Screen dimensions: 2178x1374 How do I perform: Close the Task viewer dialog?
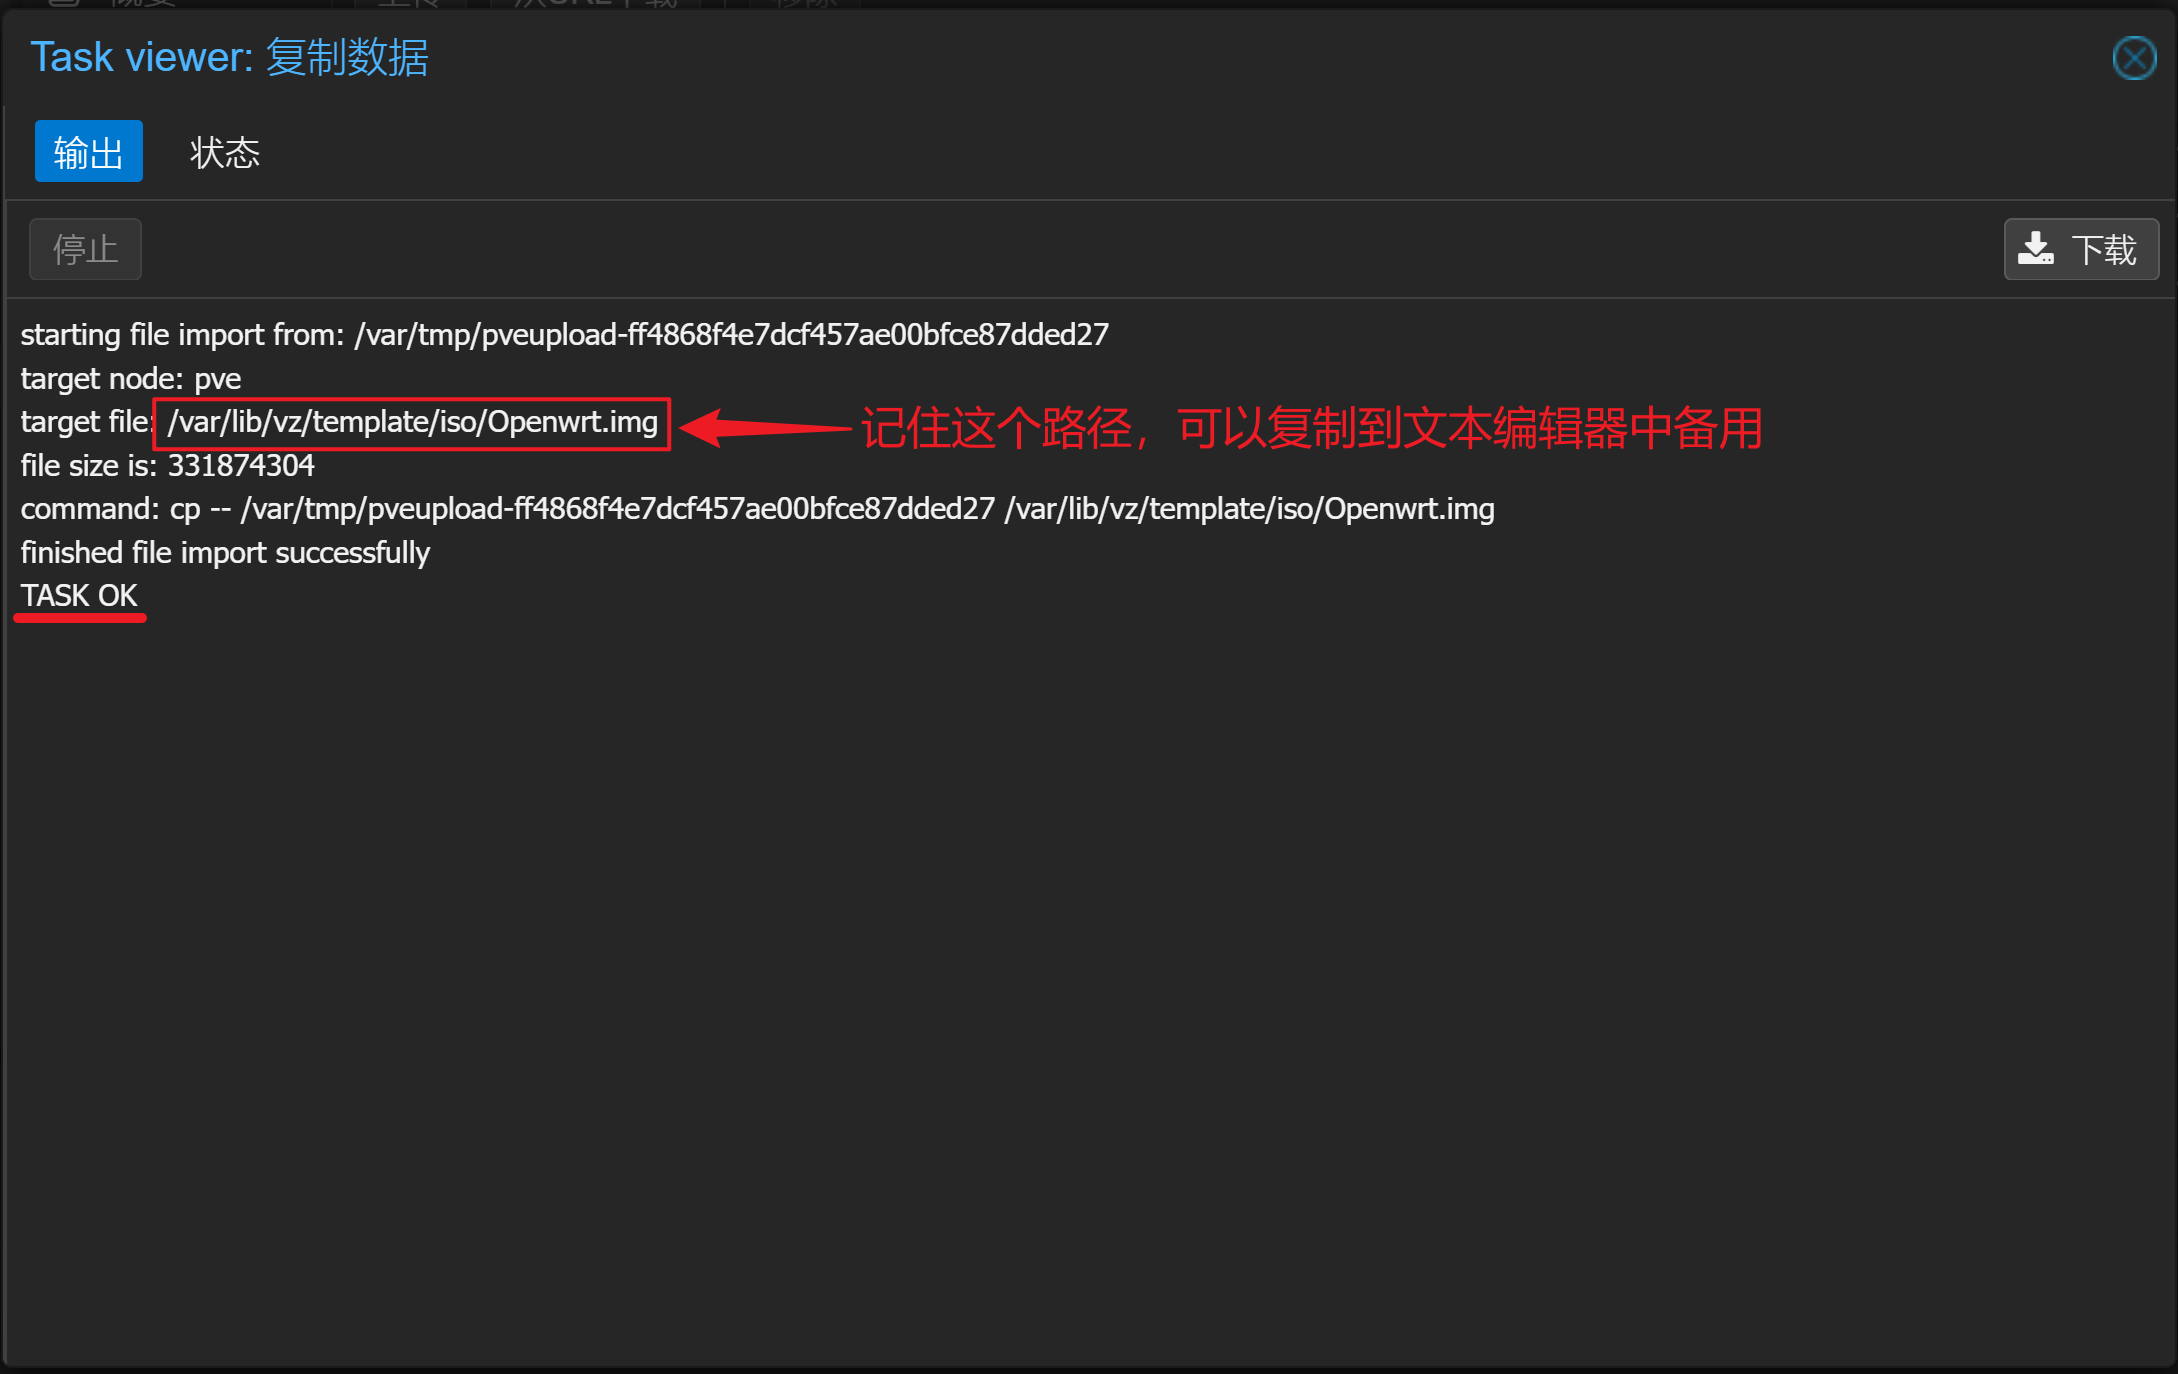tap(2134, 58)
